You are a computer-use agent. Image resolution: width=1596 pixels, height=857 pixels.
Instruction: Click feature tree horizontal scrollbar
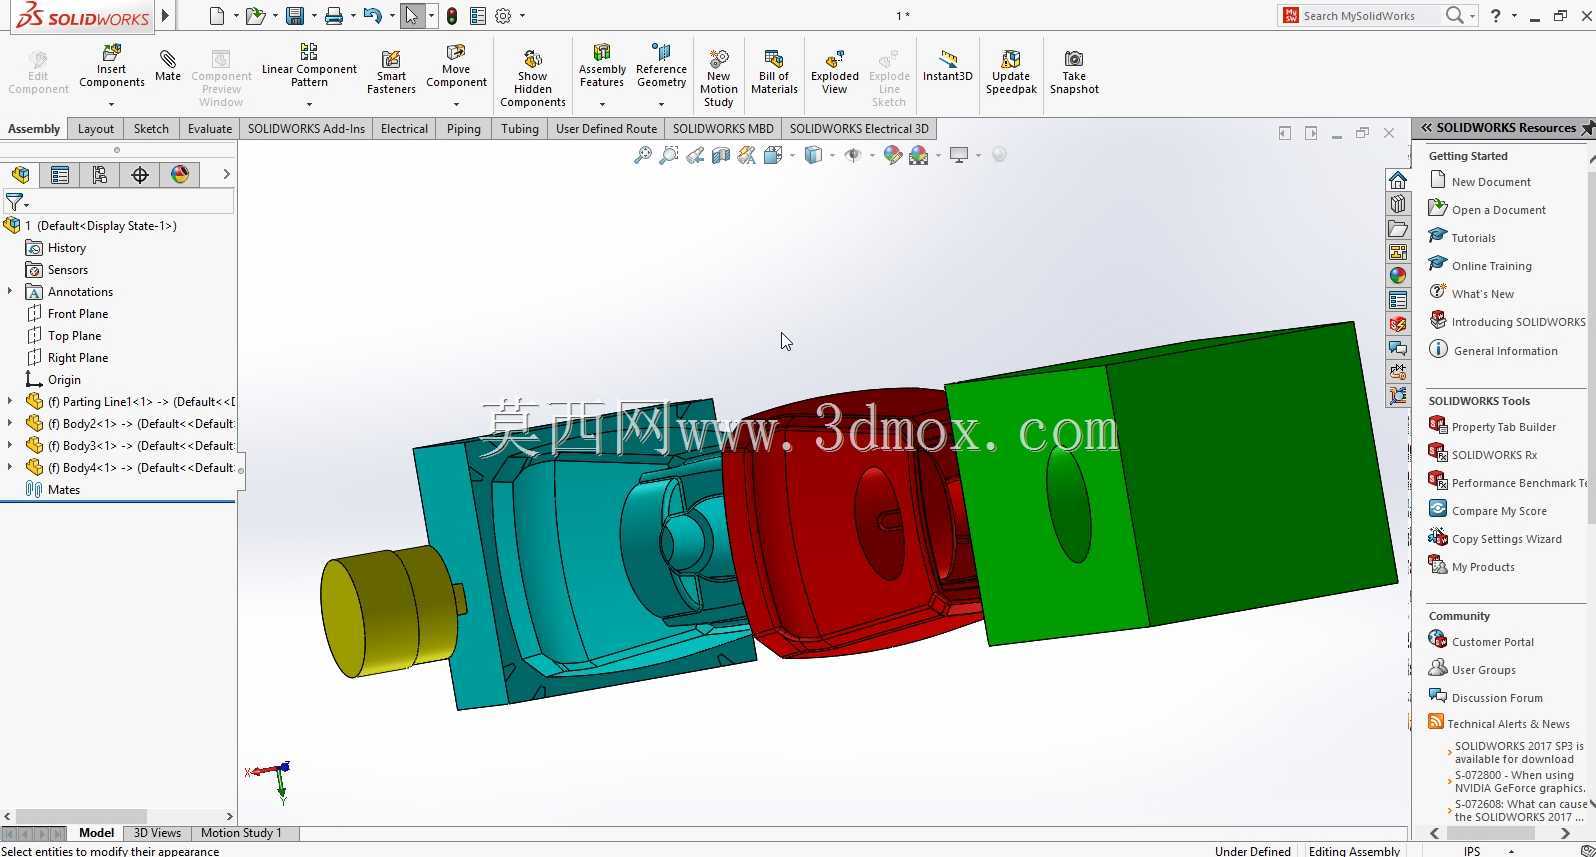pos(81,817)
